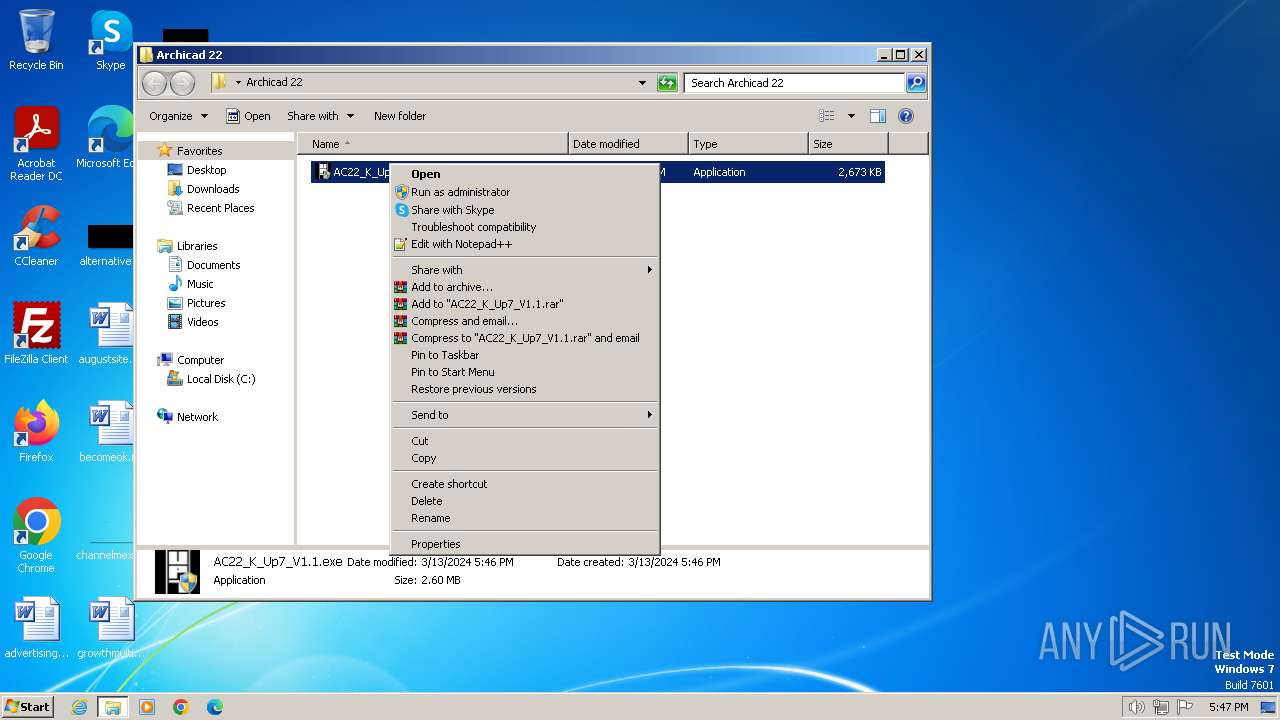This screenshot has width=1280, height=720.
Task: Open the advertising Word document icon
Action: (x=36, y=628)
